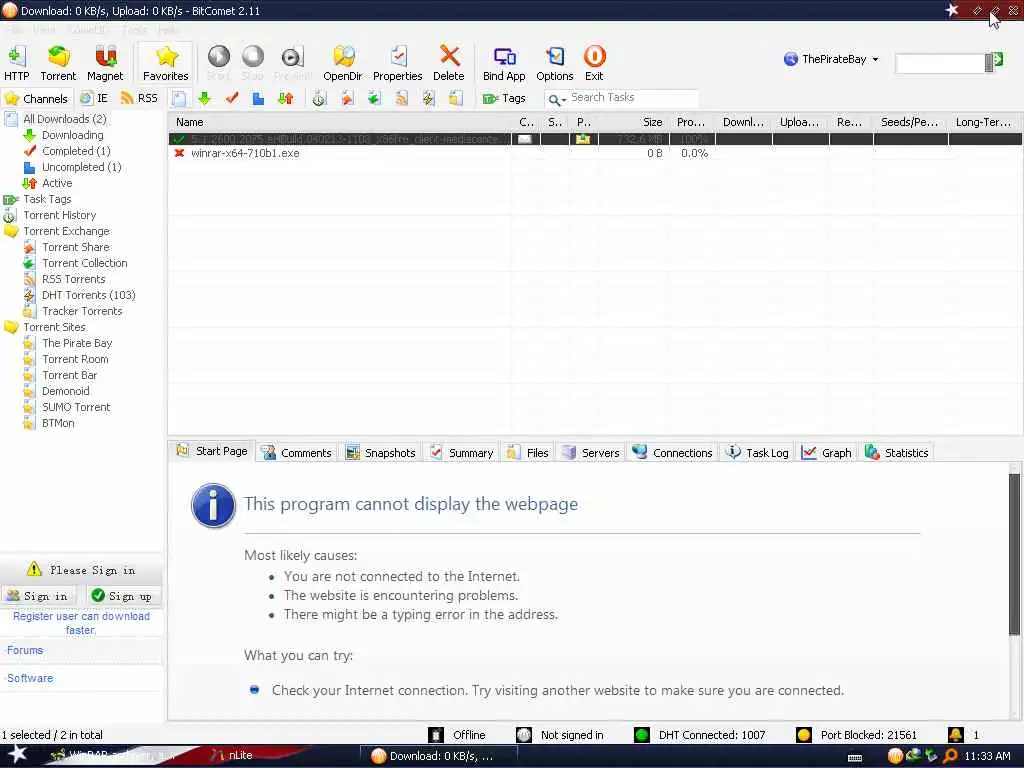1024x768 pixels.
Task: Click the Bind App icon
Action: 504,63
